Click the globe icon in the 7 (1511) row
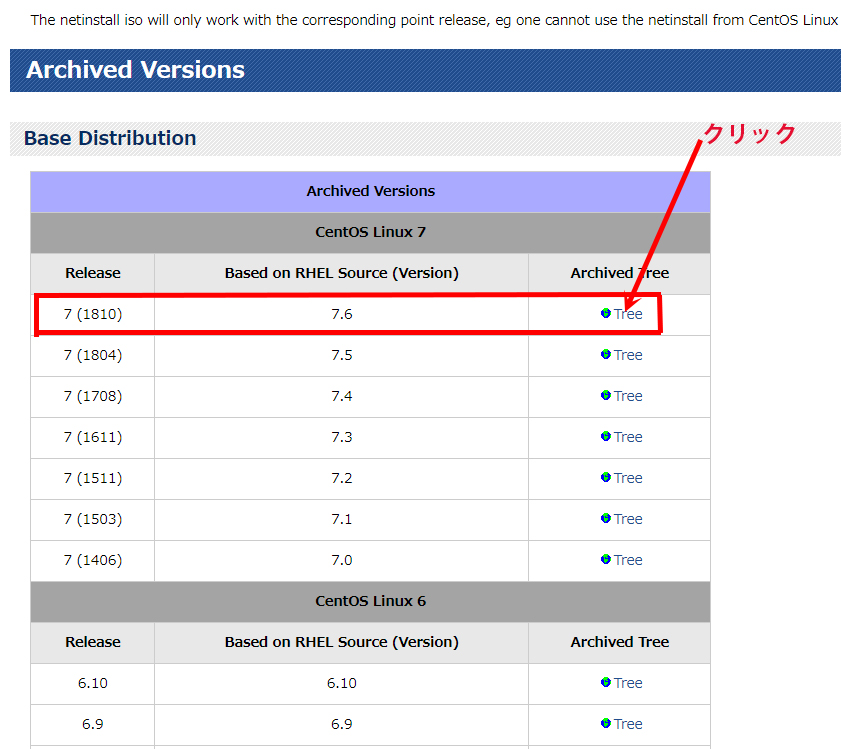This screenshot has width=841, height=749. [606, 477]
